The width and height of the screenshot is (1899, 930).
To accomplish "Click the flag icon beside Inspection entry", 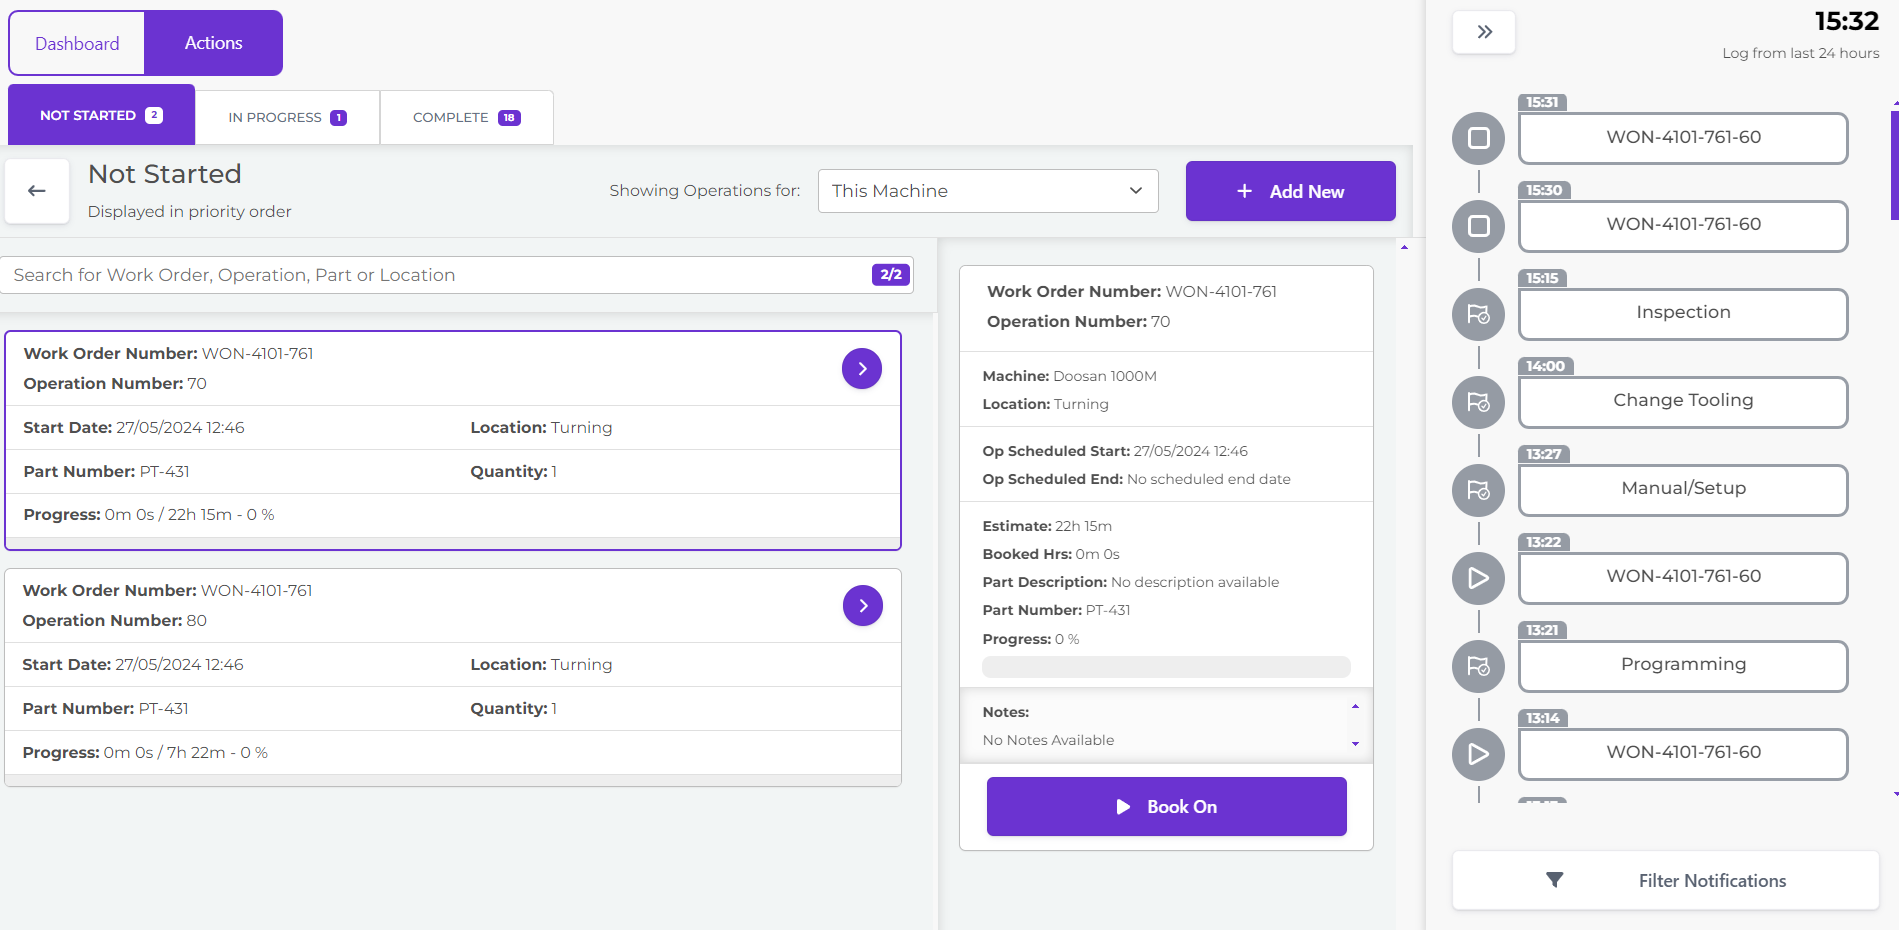I will coord(1478,314).
